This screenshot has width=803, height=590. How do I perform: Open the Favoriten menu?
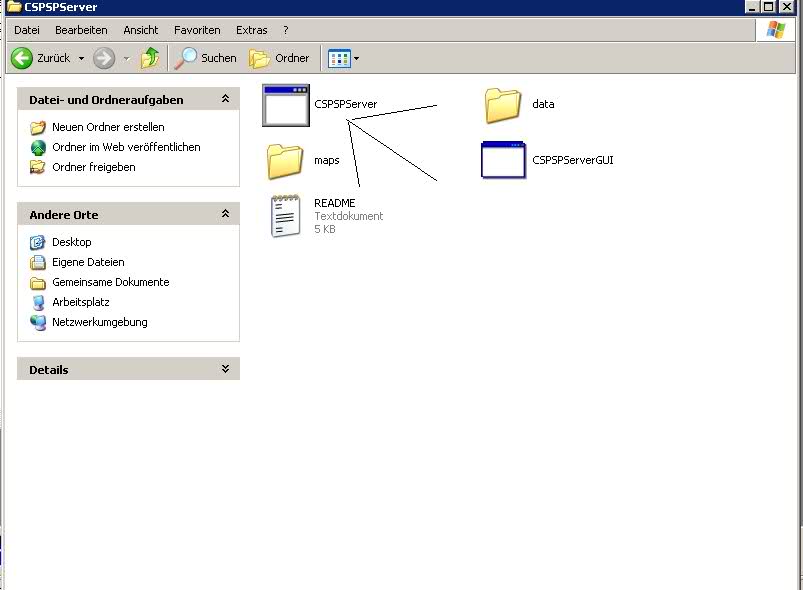click(197, 30)
